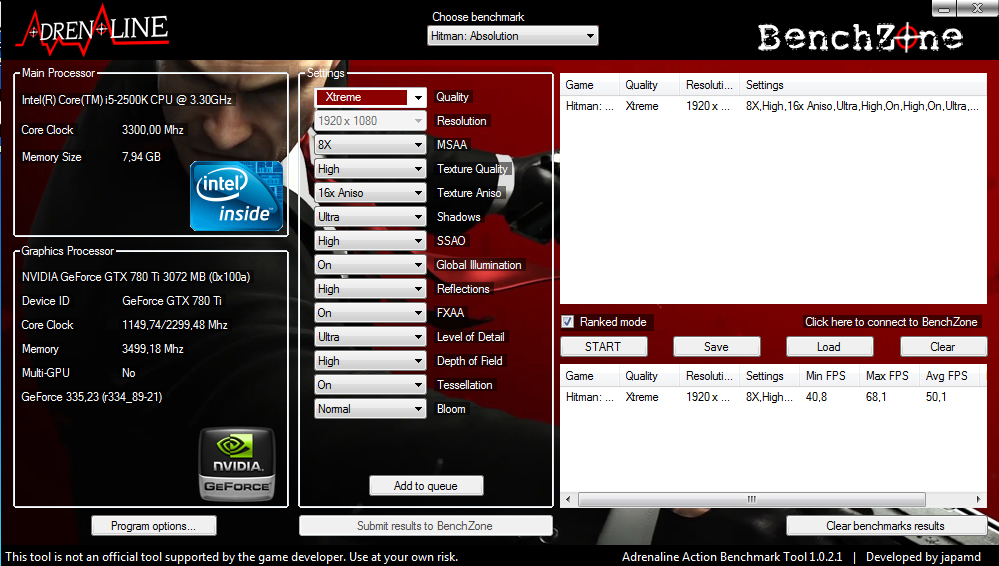Image resolution: width=999 pixels, height=566 pixels.
Task: Expand the Bloom dropdown set to Normal
Action: point(370,409)
